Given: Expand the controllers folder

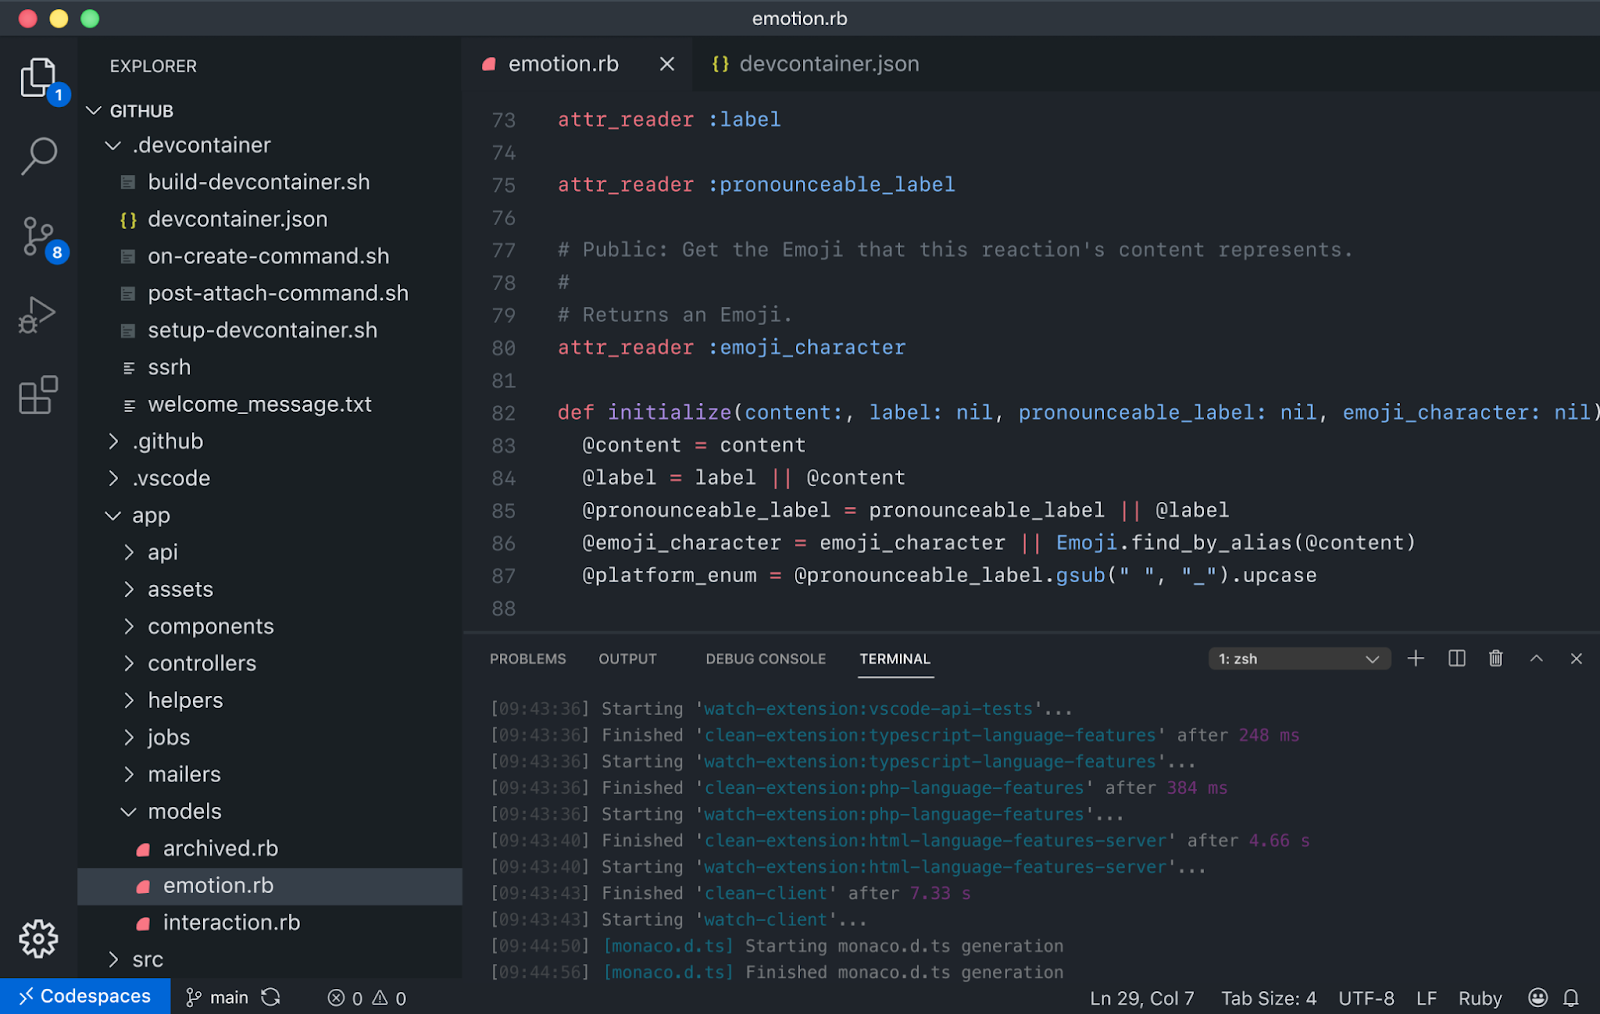Looking at the screenshot, I should coord(129,663).
